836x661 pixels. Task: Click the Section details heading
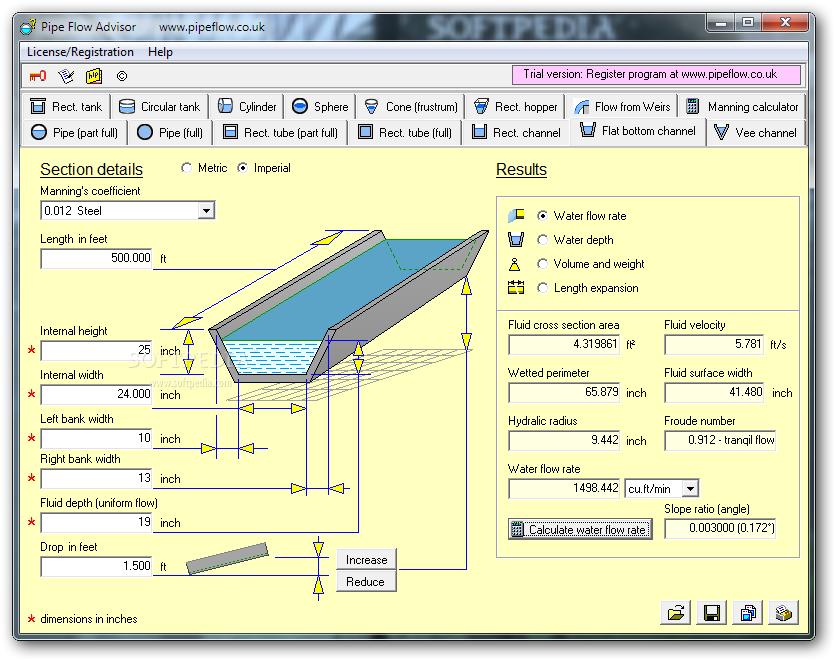[x=92, y=170]
